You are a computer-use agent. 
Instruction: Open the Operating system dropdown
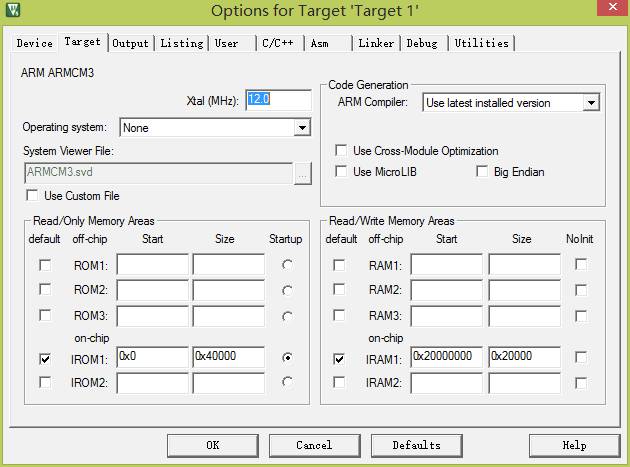pyautogui.click(x=302, y=128)
